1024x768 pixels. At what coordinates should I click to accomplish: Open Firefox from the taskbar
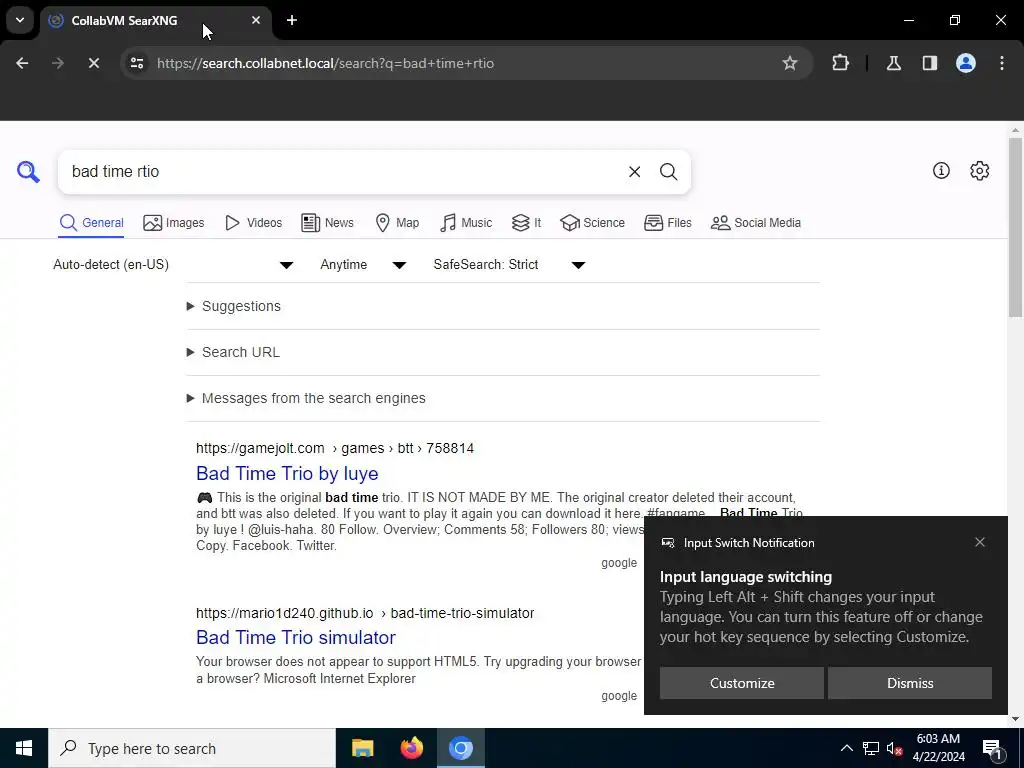coord(411,748)
